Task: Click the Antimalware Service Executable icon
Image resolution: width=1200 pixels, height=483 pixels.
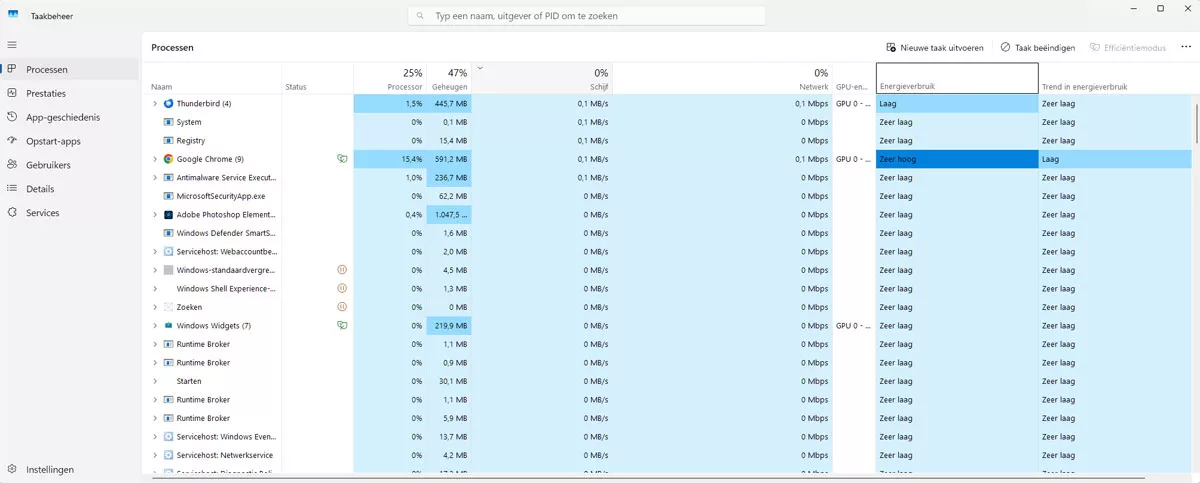Action: (x=168, y=178)
